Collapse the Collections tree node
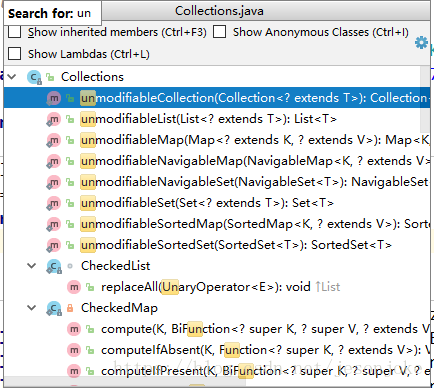Screen dimensions: 434x388 pos(12,77)
